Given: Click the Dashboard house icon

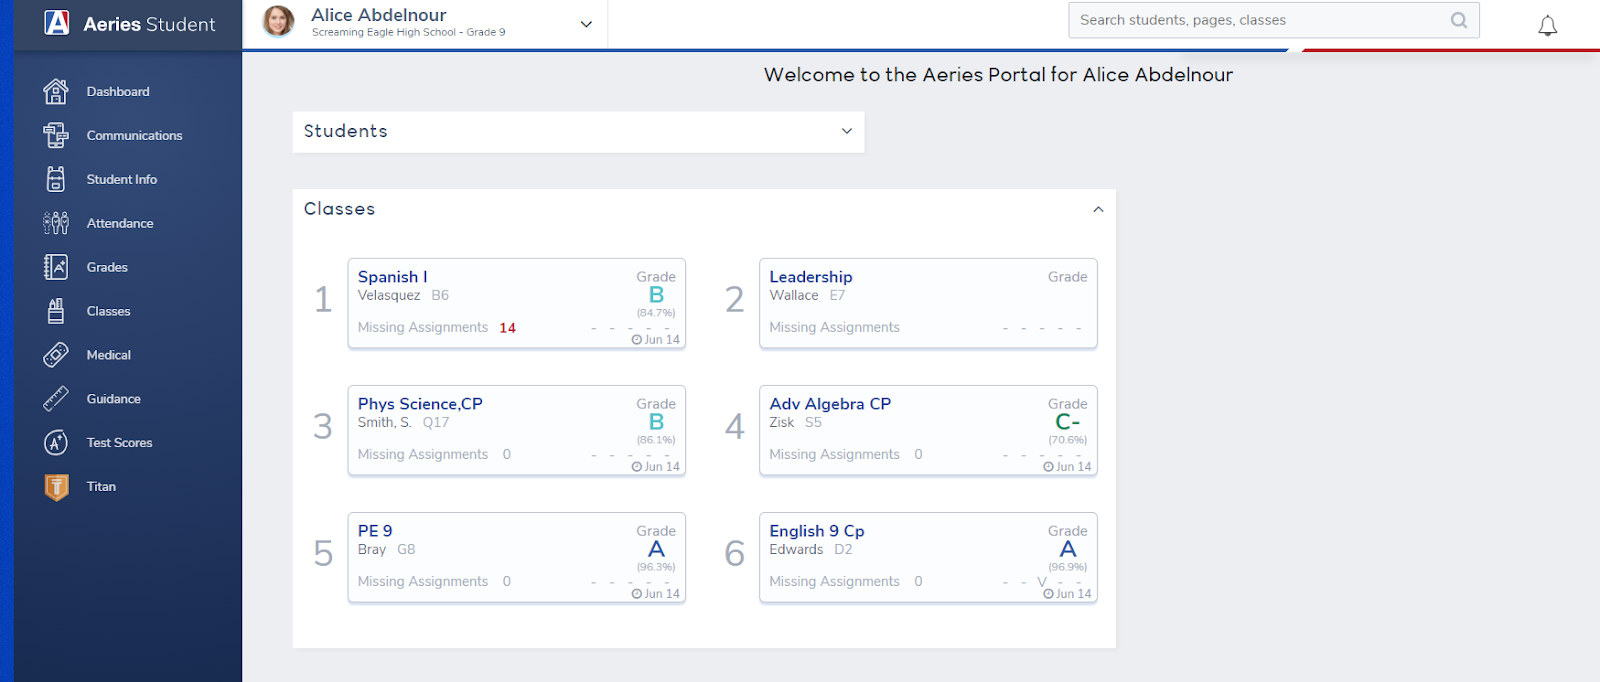Looking at the screenshot, I should [x=56, y=91].
